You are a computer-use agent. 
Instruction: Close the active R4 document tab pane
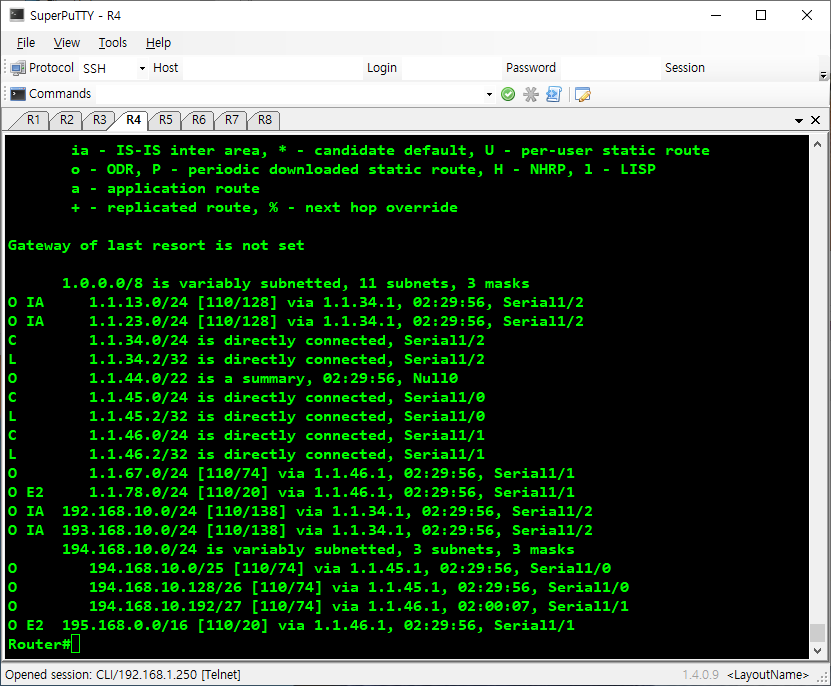tap(816, 120)
